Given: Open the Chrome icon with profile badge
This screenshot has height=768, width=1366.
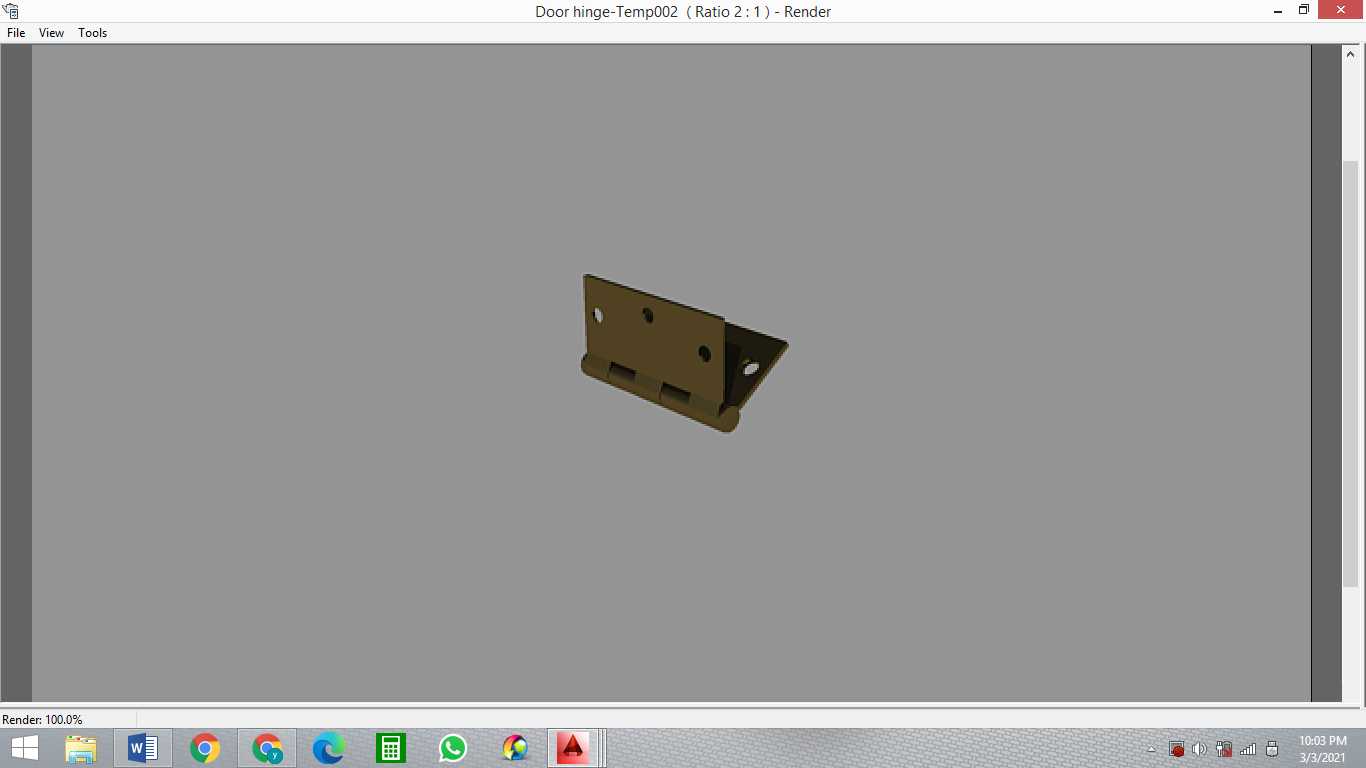Looking at the screenshot, I should (267, 748).
